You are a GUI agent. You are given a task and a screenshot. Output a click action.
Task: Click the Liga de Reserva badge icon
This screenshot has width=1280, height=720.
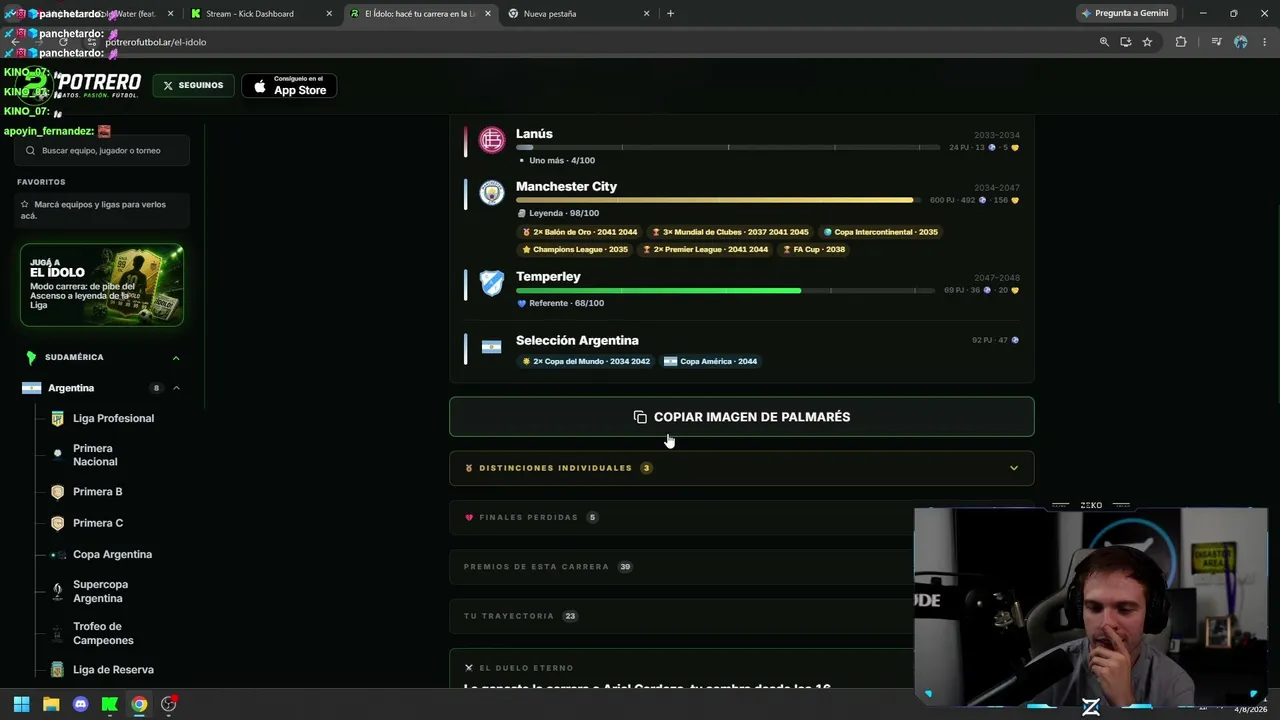[x=57, y=670]
